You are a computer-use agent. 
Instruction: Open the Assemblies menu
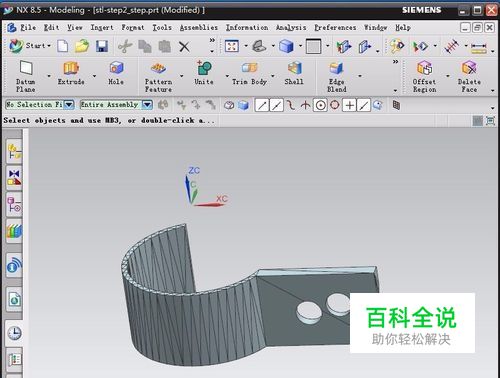pos(199,27)
